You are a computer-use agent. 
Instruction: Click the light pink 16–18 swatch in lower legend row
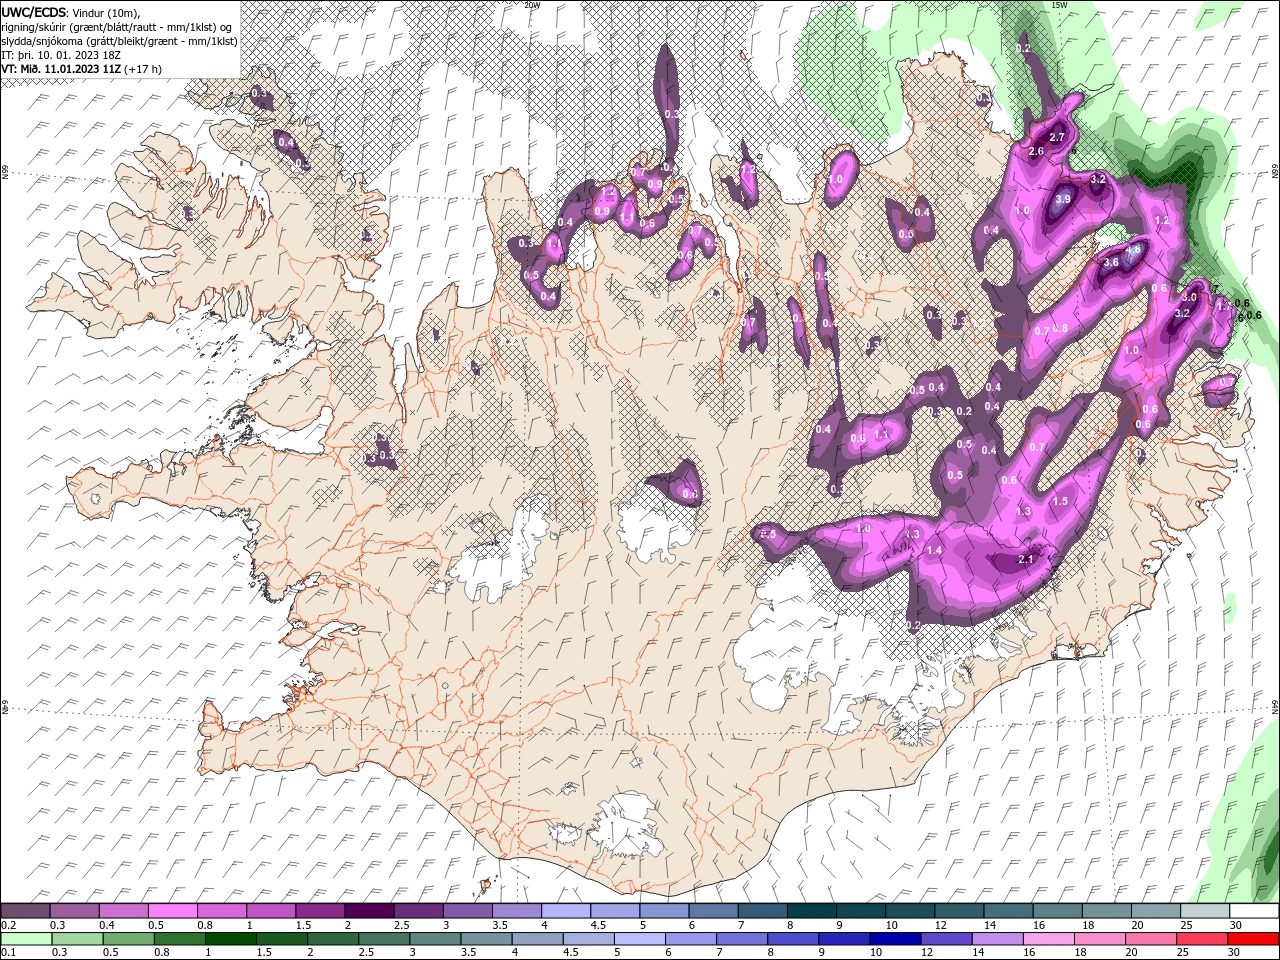1049,939
